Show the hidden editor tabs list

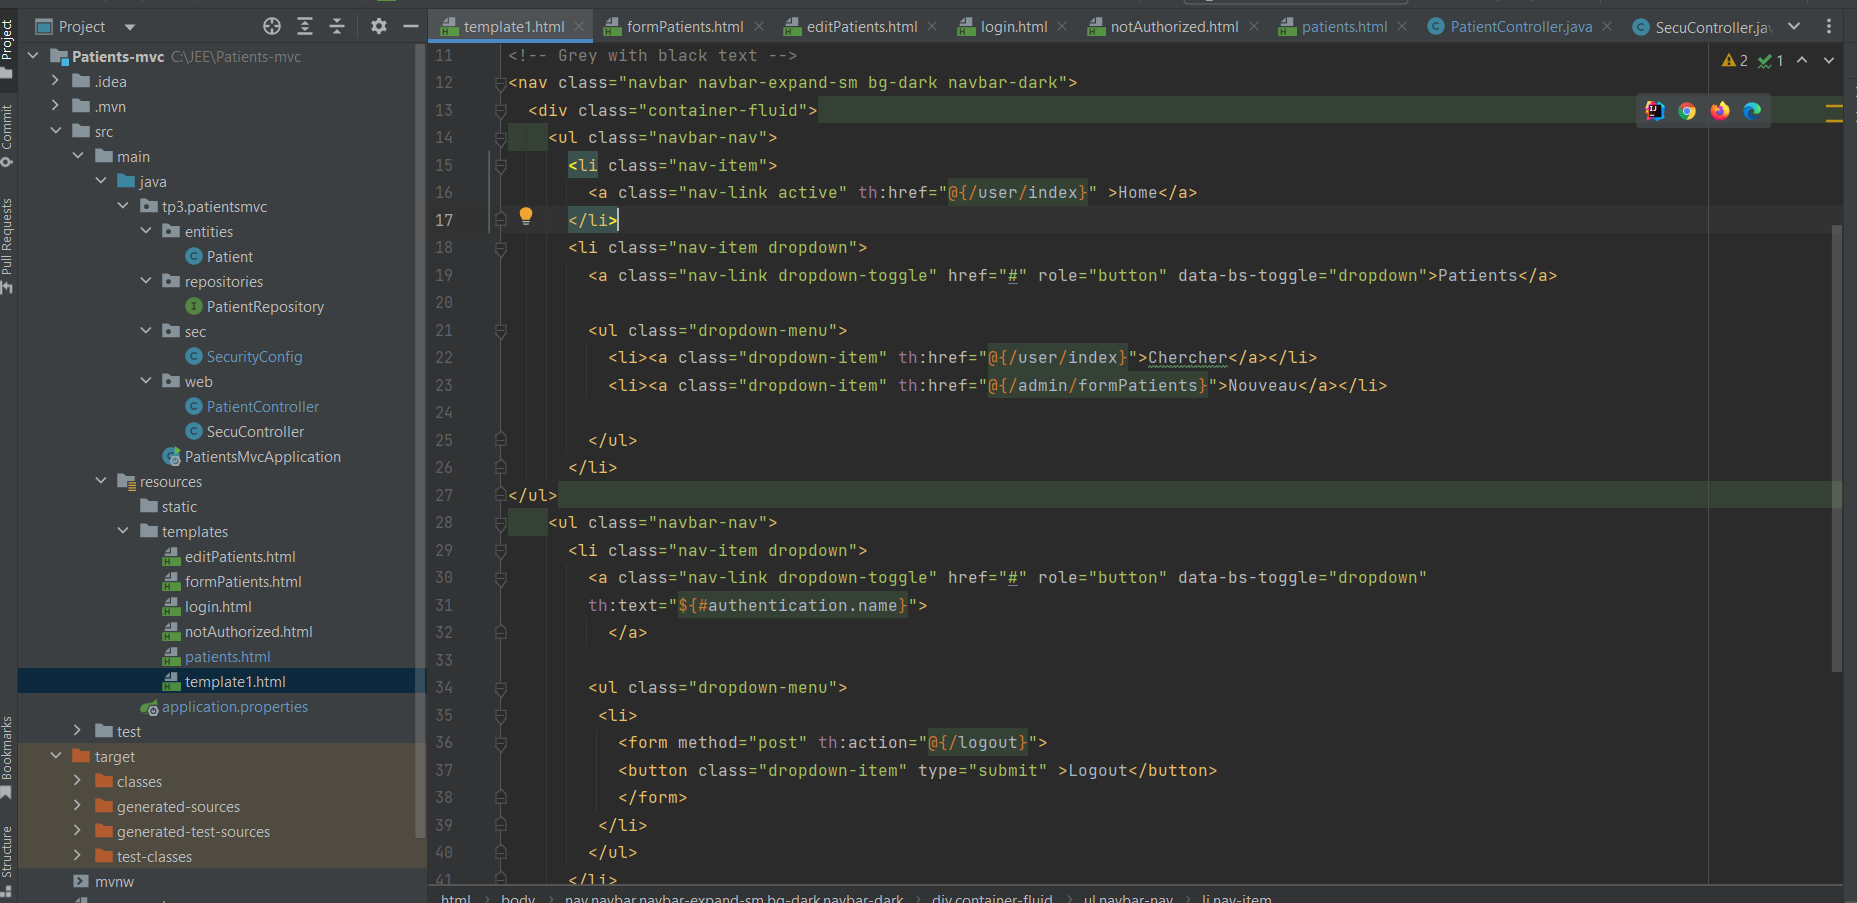tap(1794, 27)
